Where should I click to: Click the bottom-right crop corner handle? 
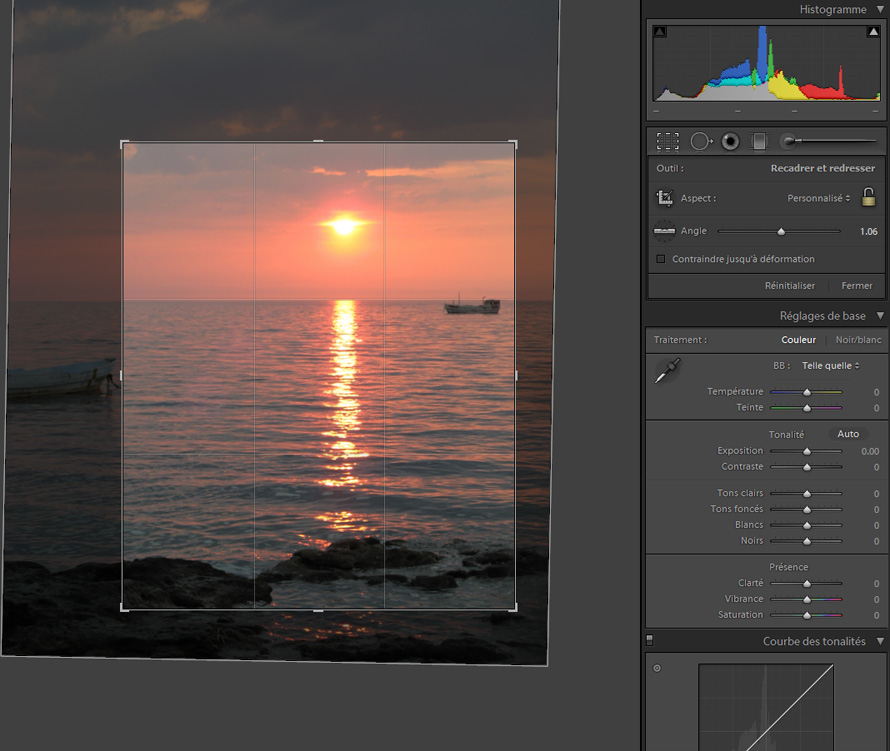tap(513, 607)
